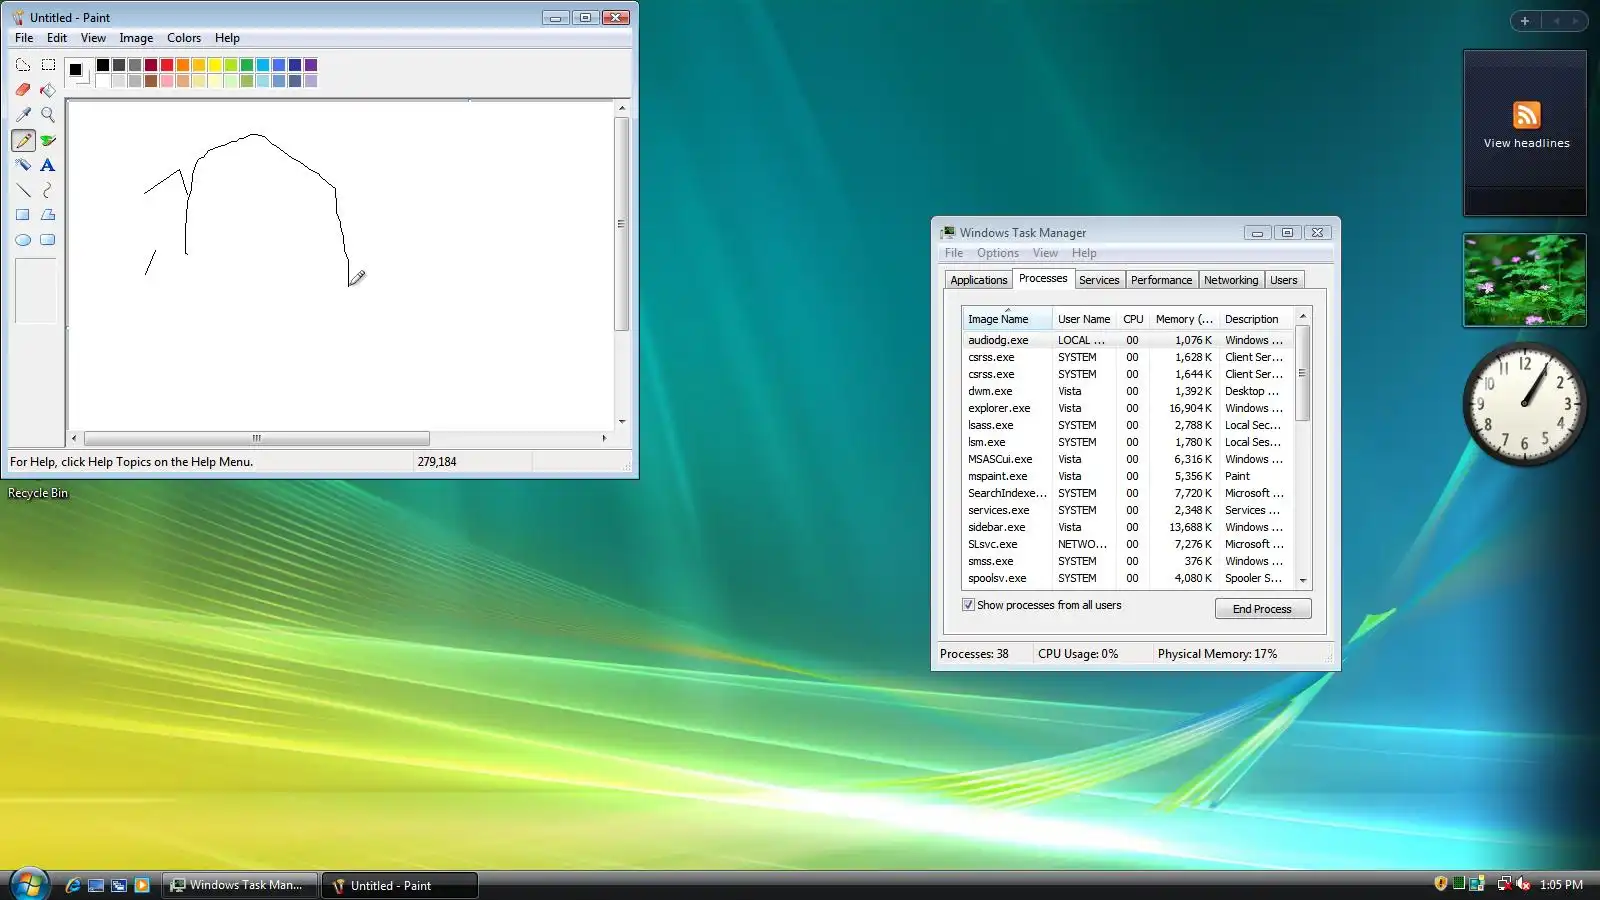Sort processes by the Memory column header
Image resolution: width=1600 pixels, height=900 pixels.
[1184, 319]
